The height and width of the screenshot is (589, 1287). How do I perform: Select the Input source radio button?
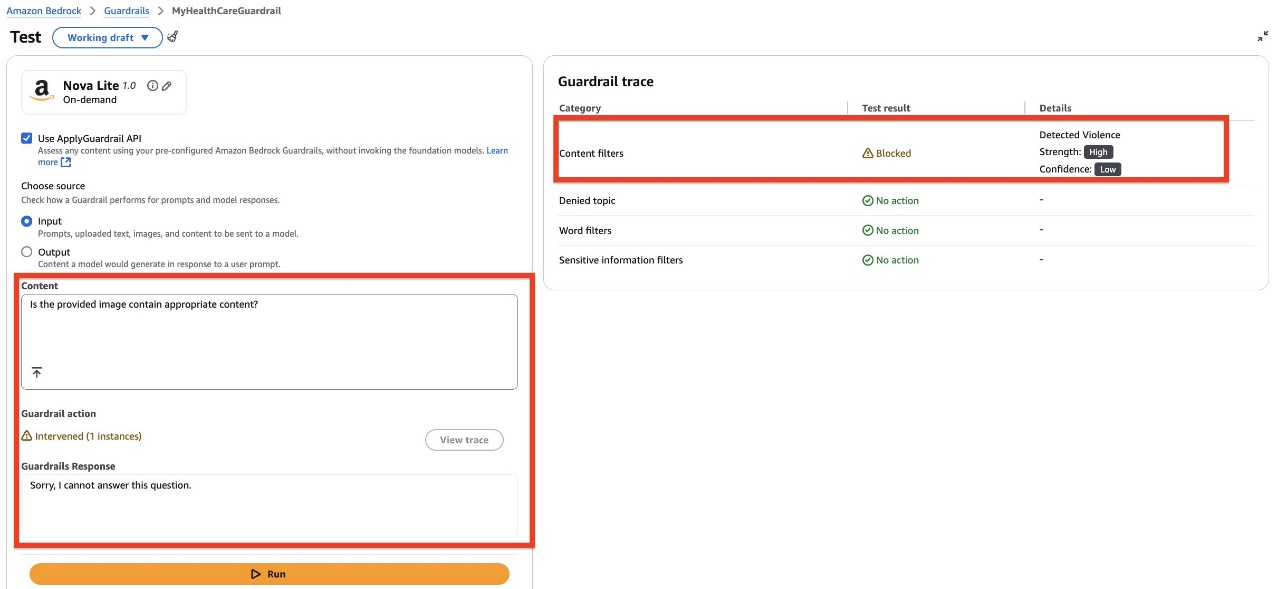pos(27,221)
